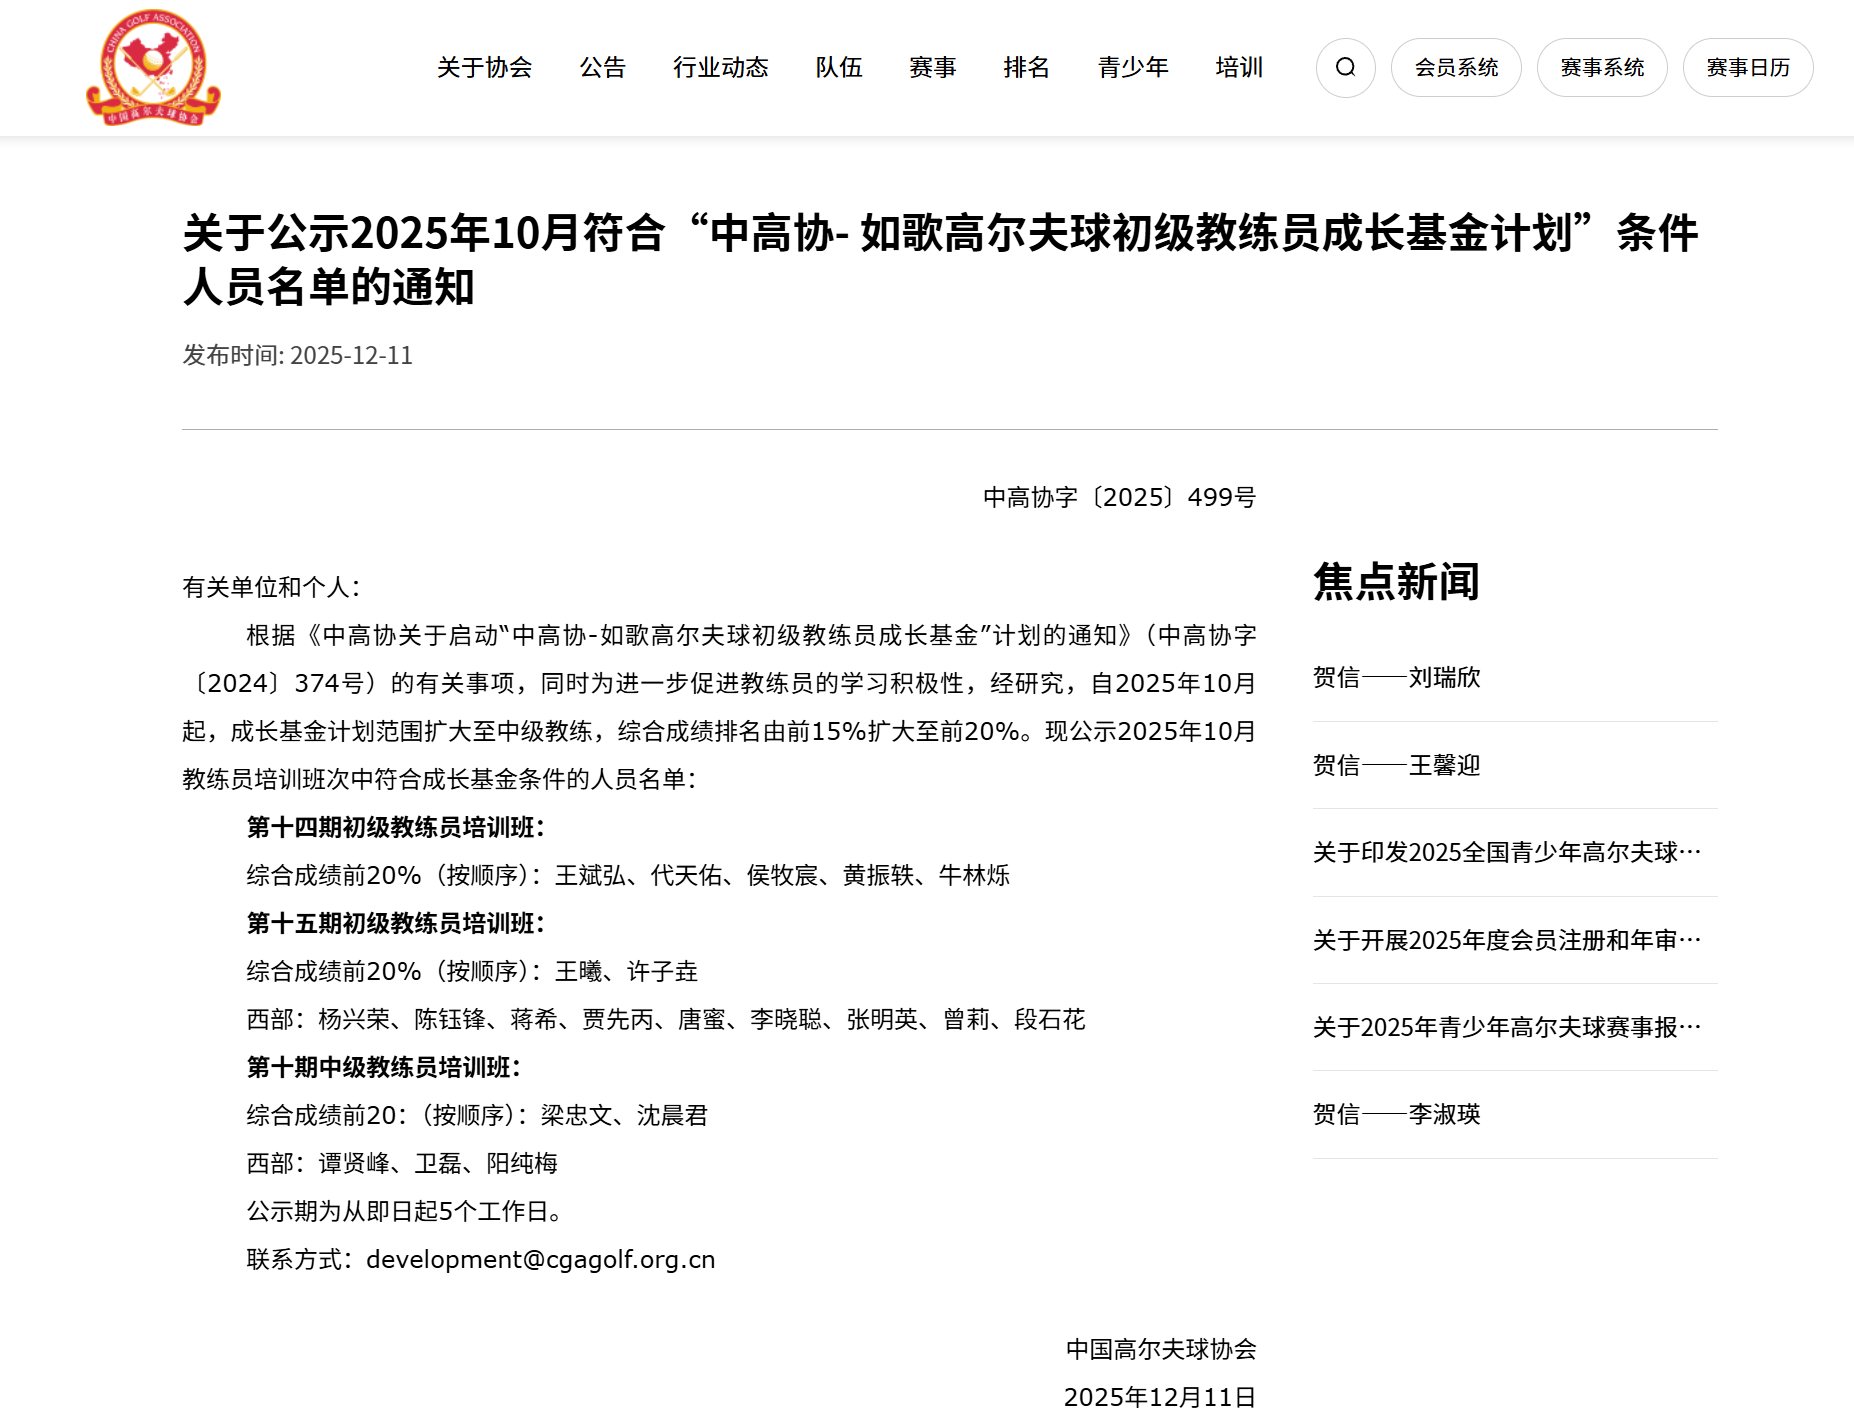Open news link 贺信——李淑瑛
Image resolution: width=1854 pixels, height=1428 pixels.
point(1396,1115)
